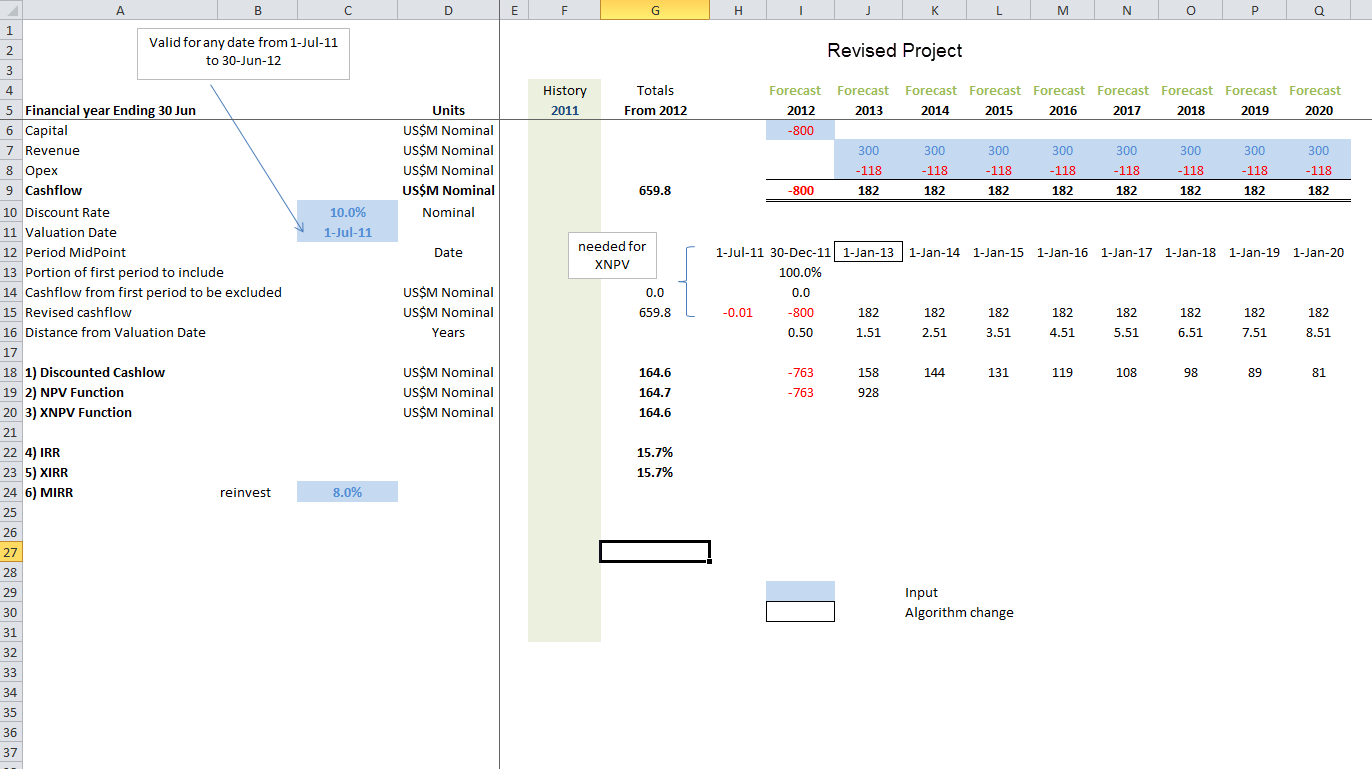Click the Cashflow -800 total cell for 2012
Image resolution: width=1372 pixels, height=769 pixels.
pos(800,190)
